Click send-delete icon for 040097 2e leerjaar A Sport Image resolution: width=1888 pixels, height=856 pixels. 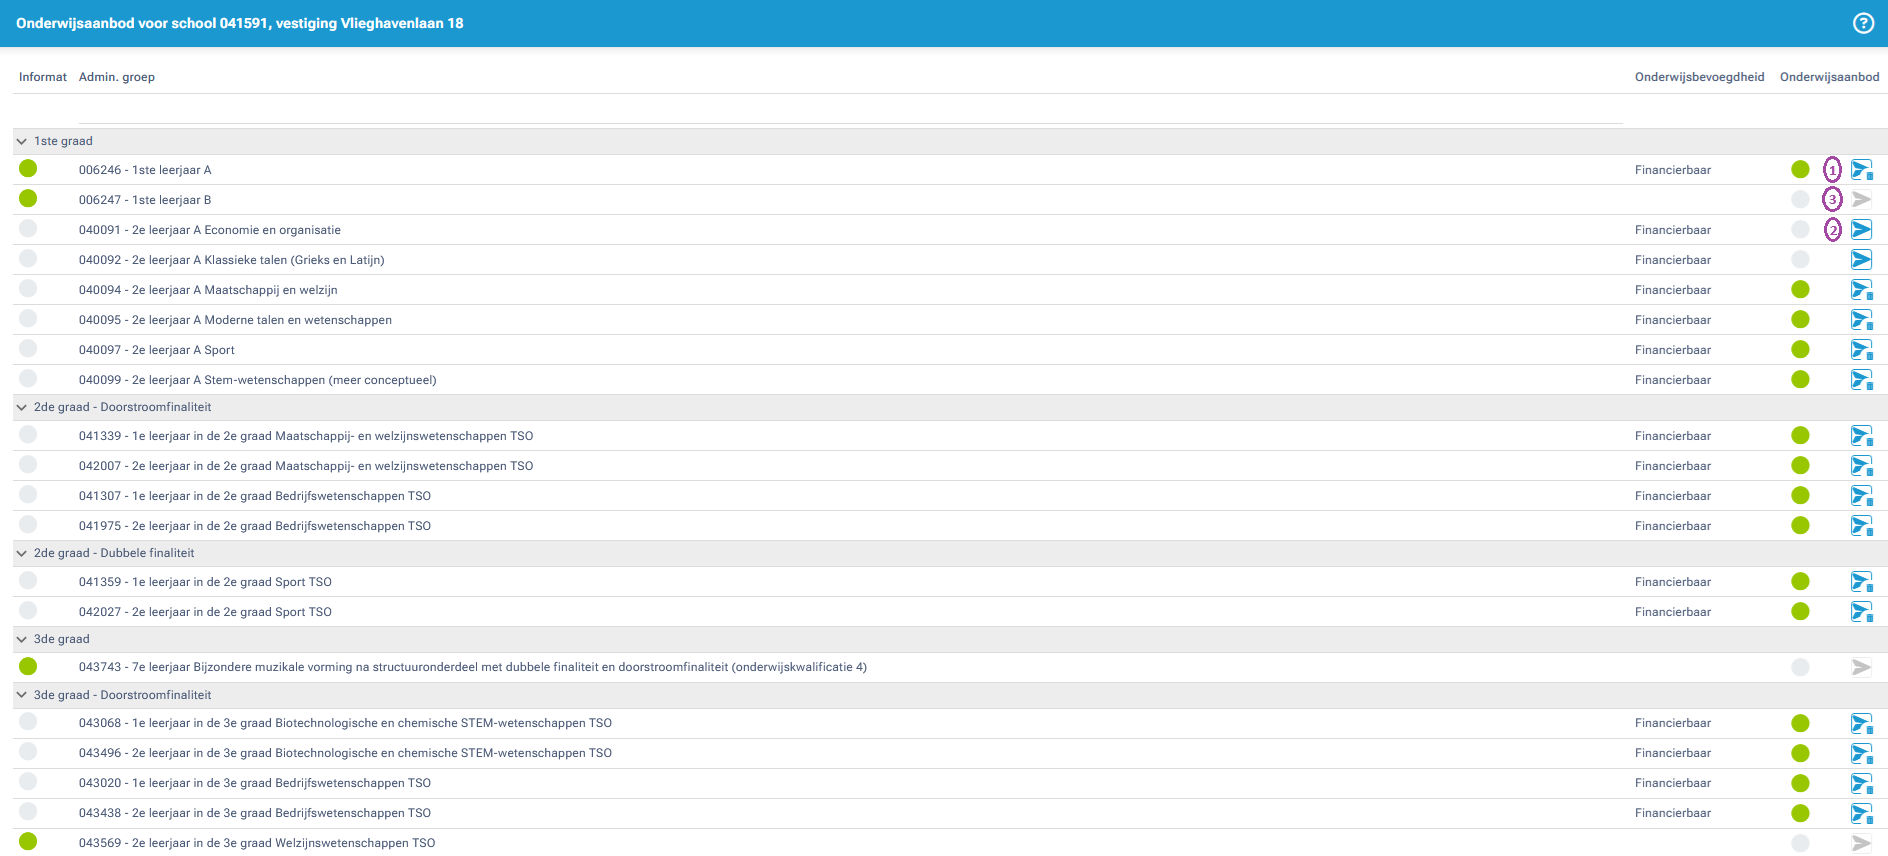1861,350
